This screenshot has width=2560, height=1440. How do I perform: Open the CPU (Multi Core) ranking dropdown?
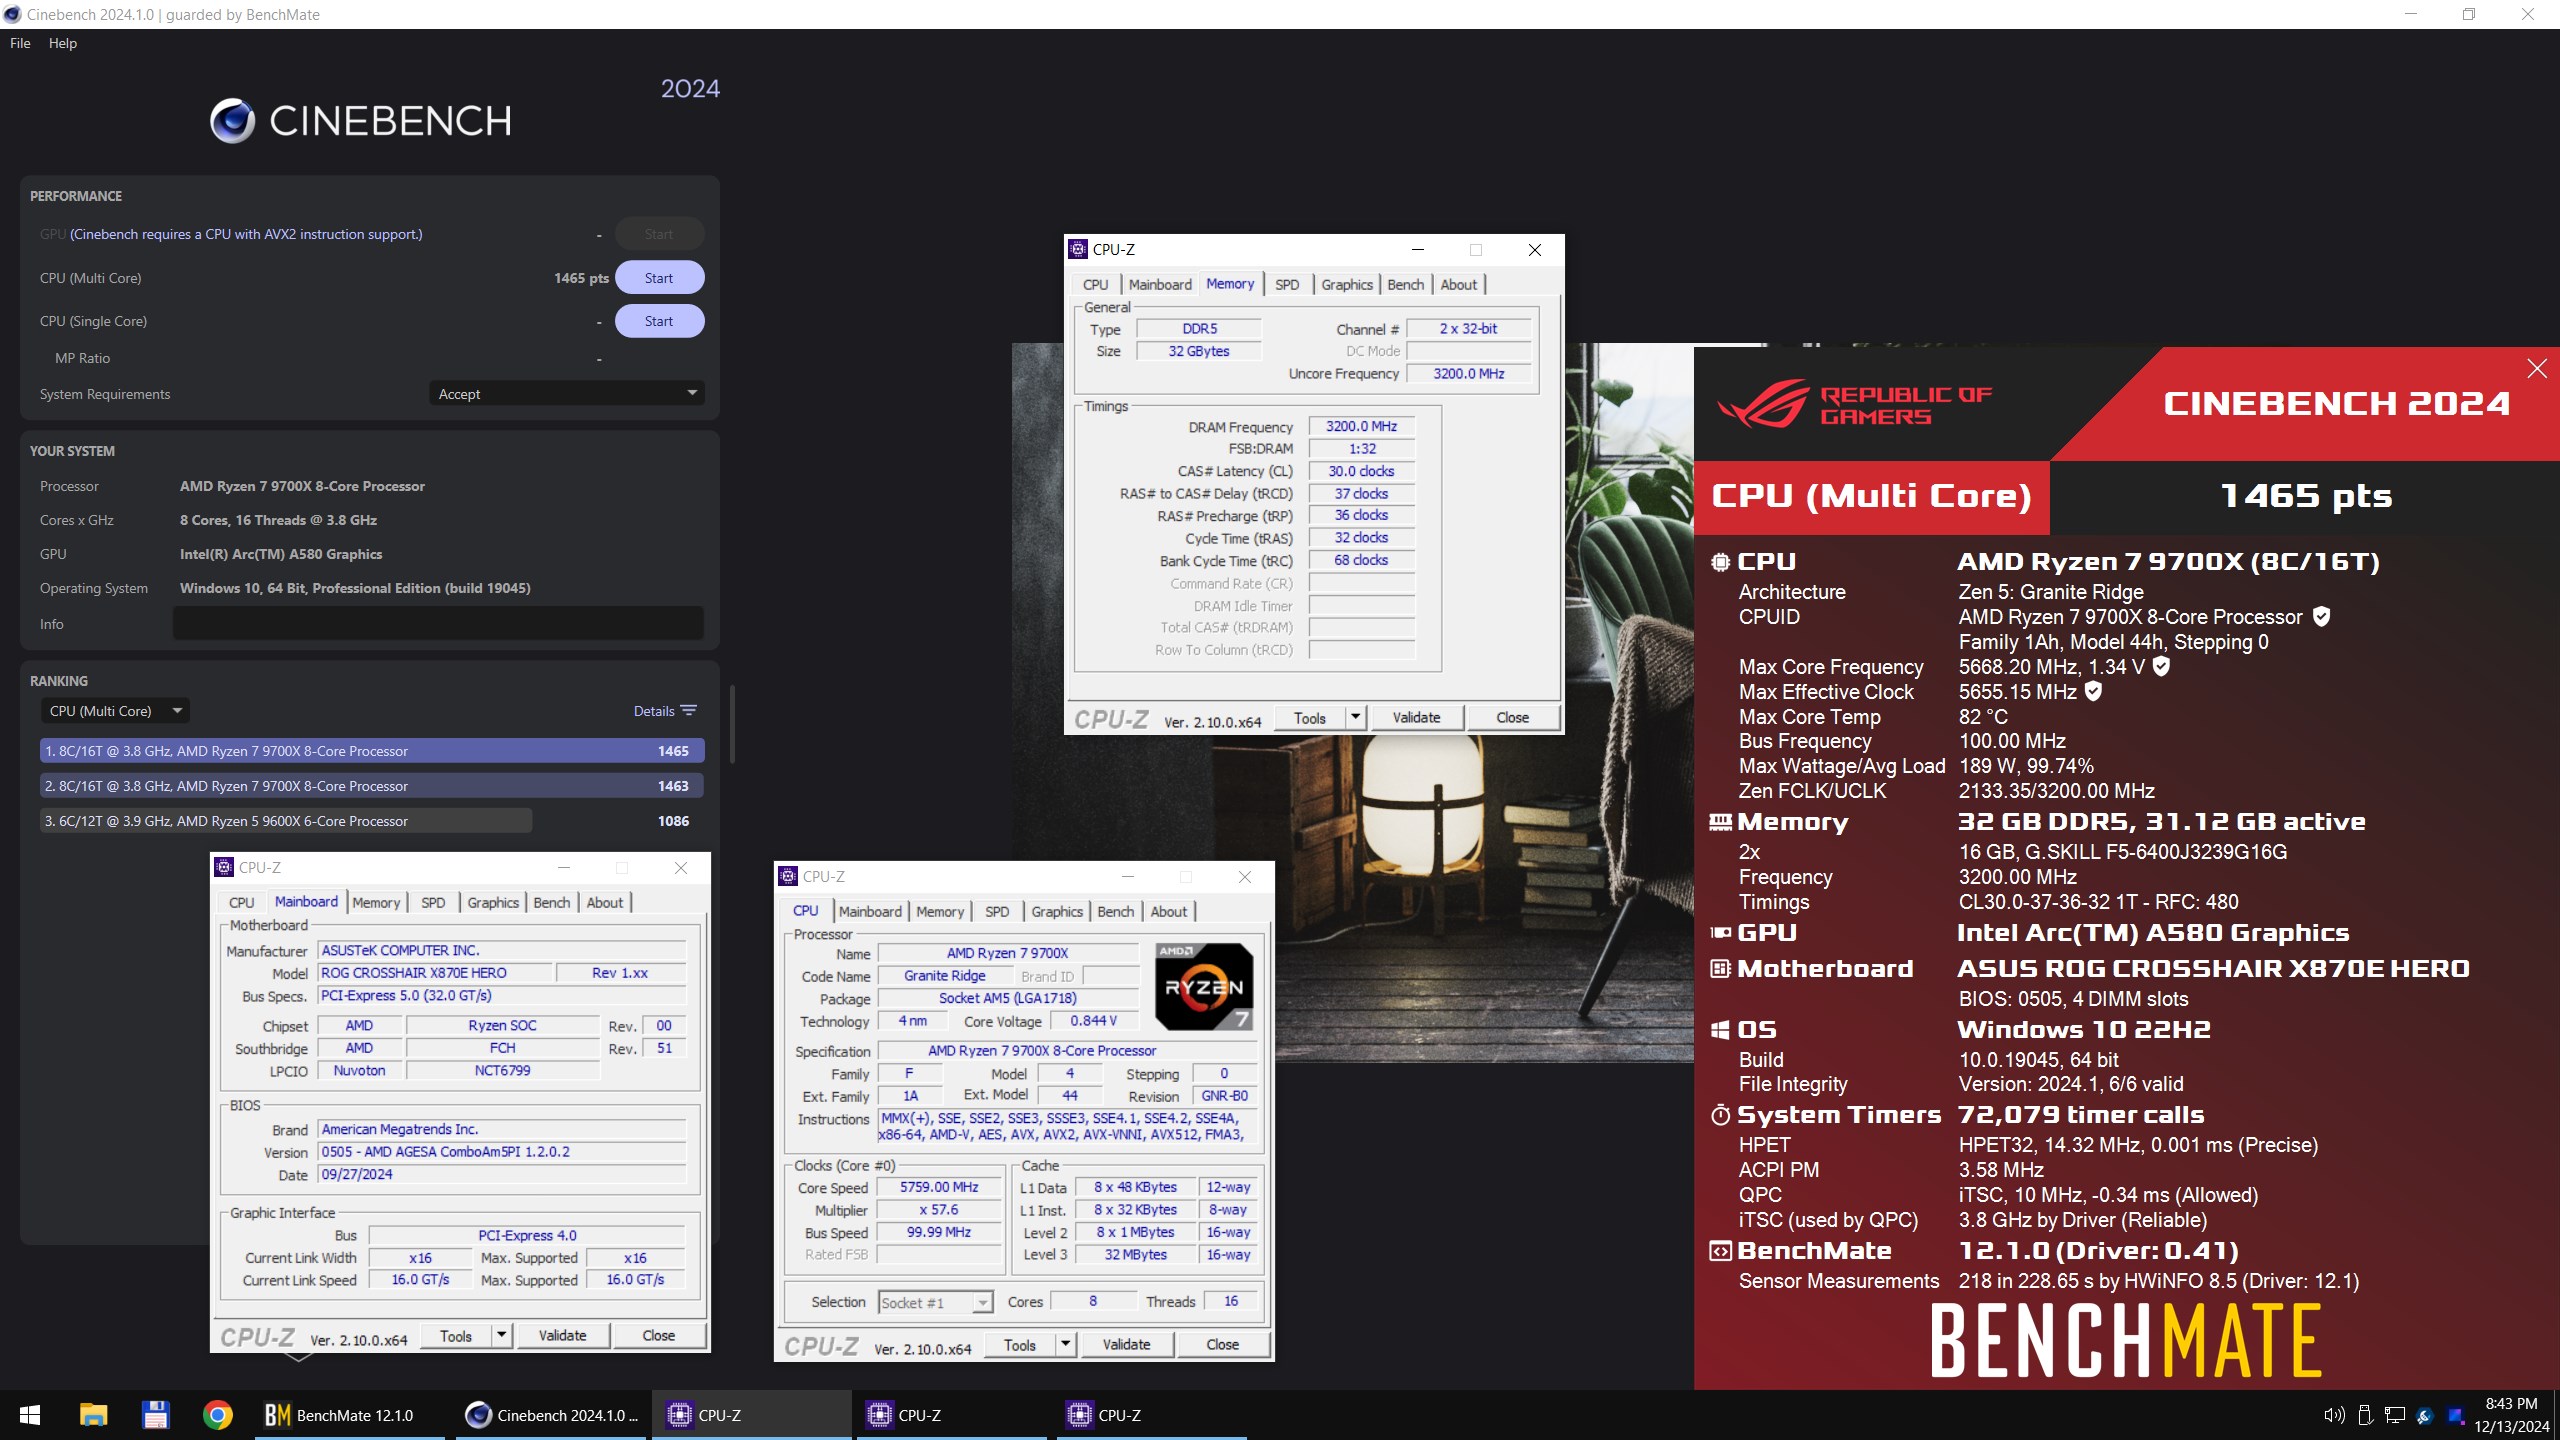tap(115, 711)
